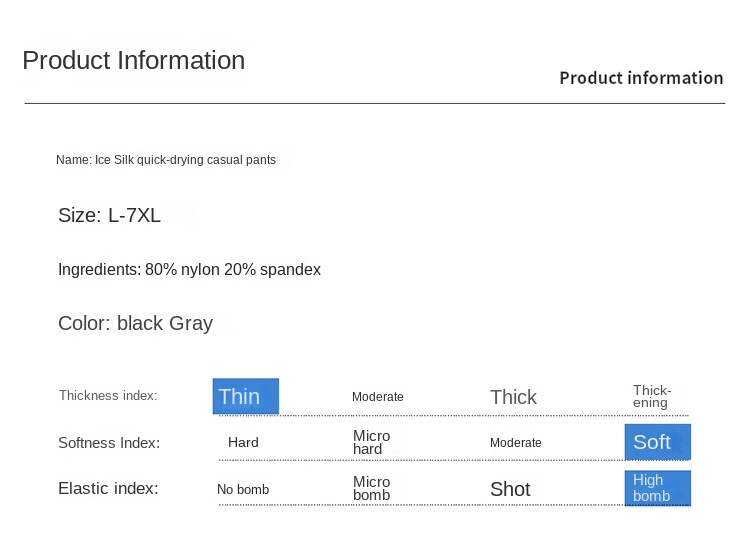Click the Elastic index label

108,489
